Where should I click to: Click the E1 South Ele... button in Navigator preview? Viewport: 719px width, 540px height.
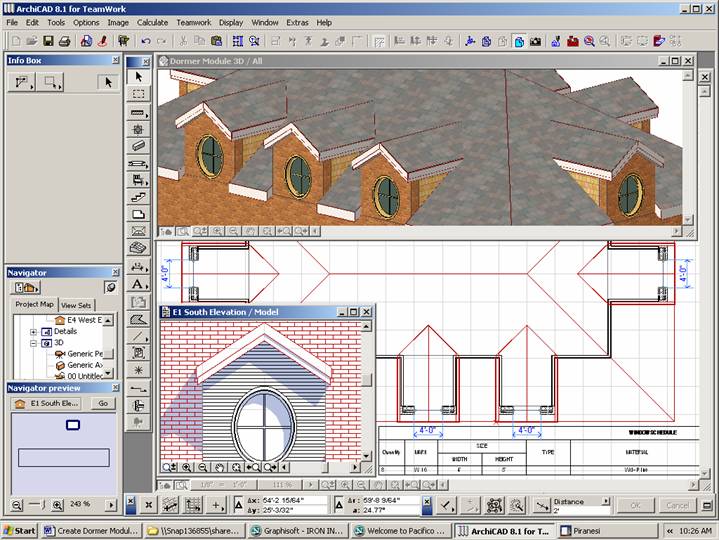(x=47, y=403)
